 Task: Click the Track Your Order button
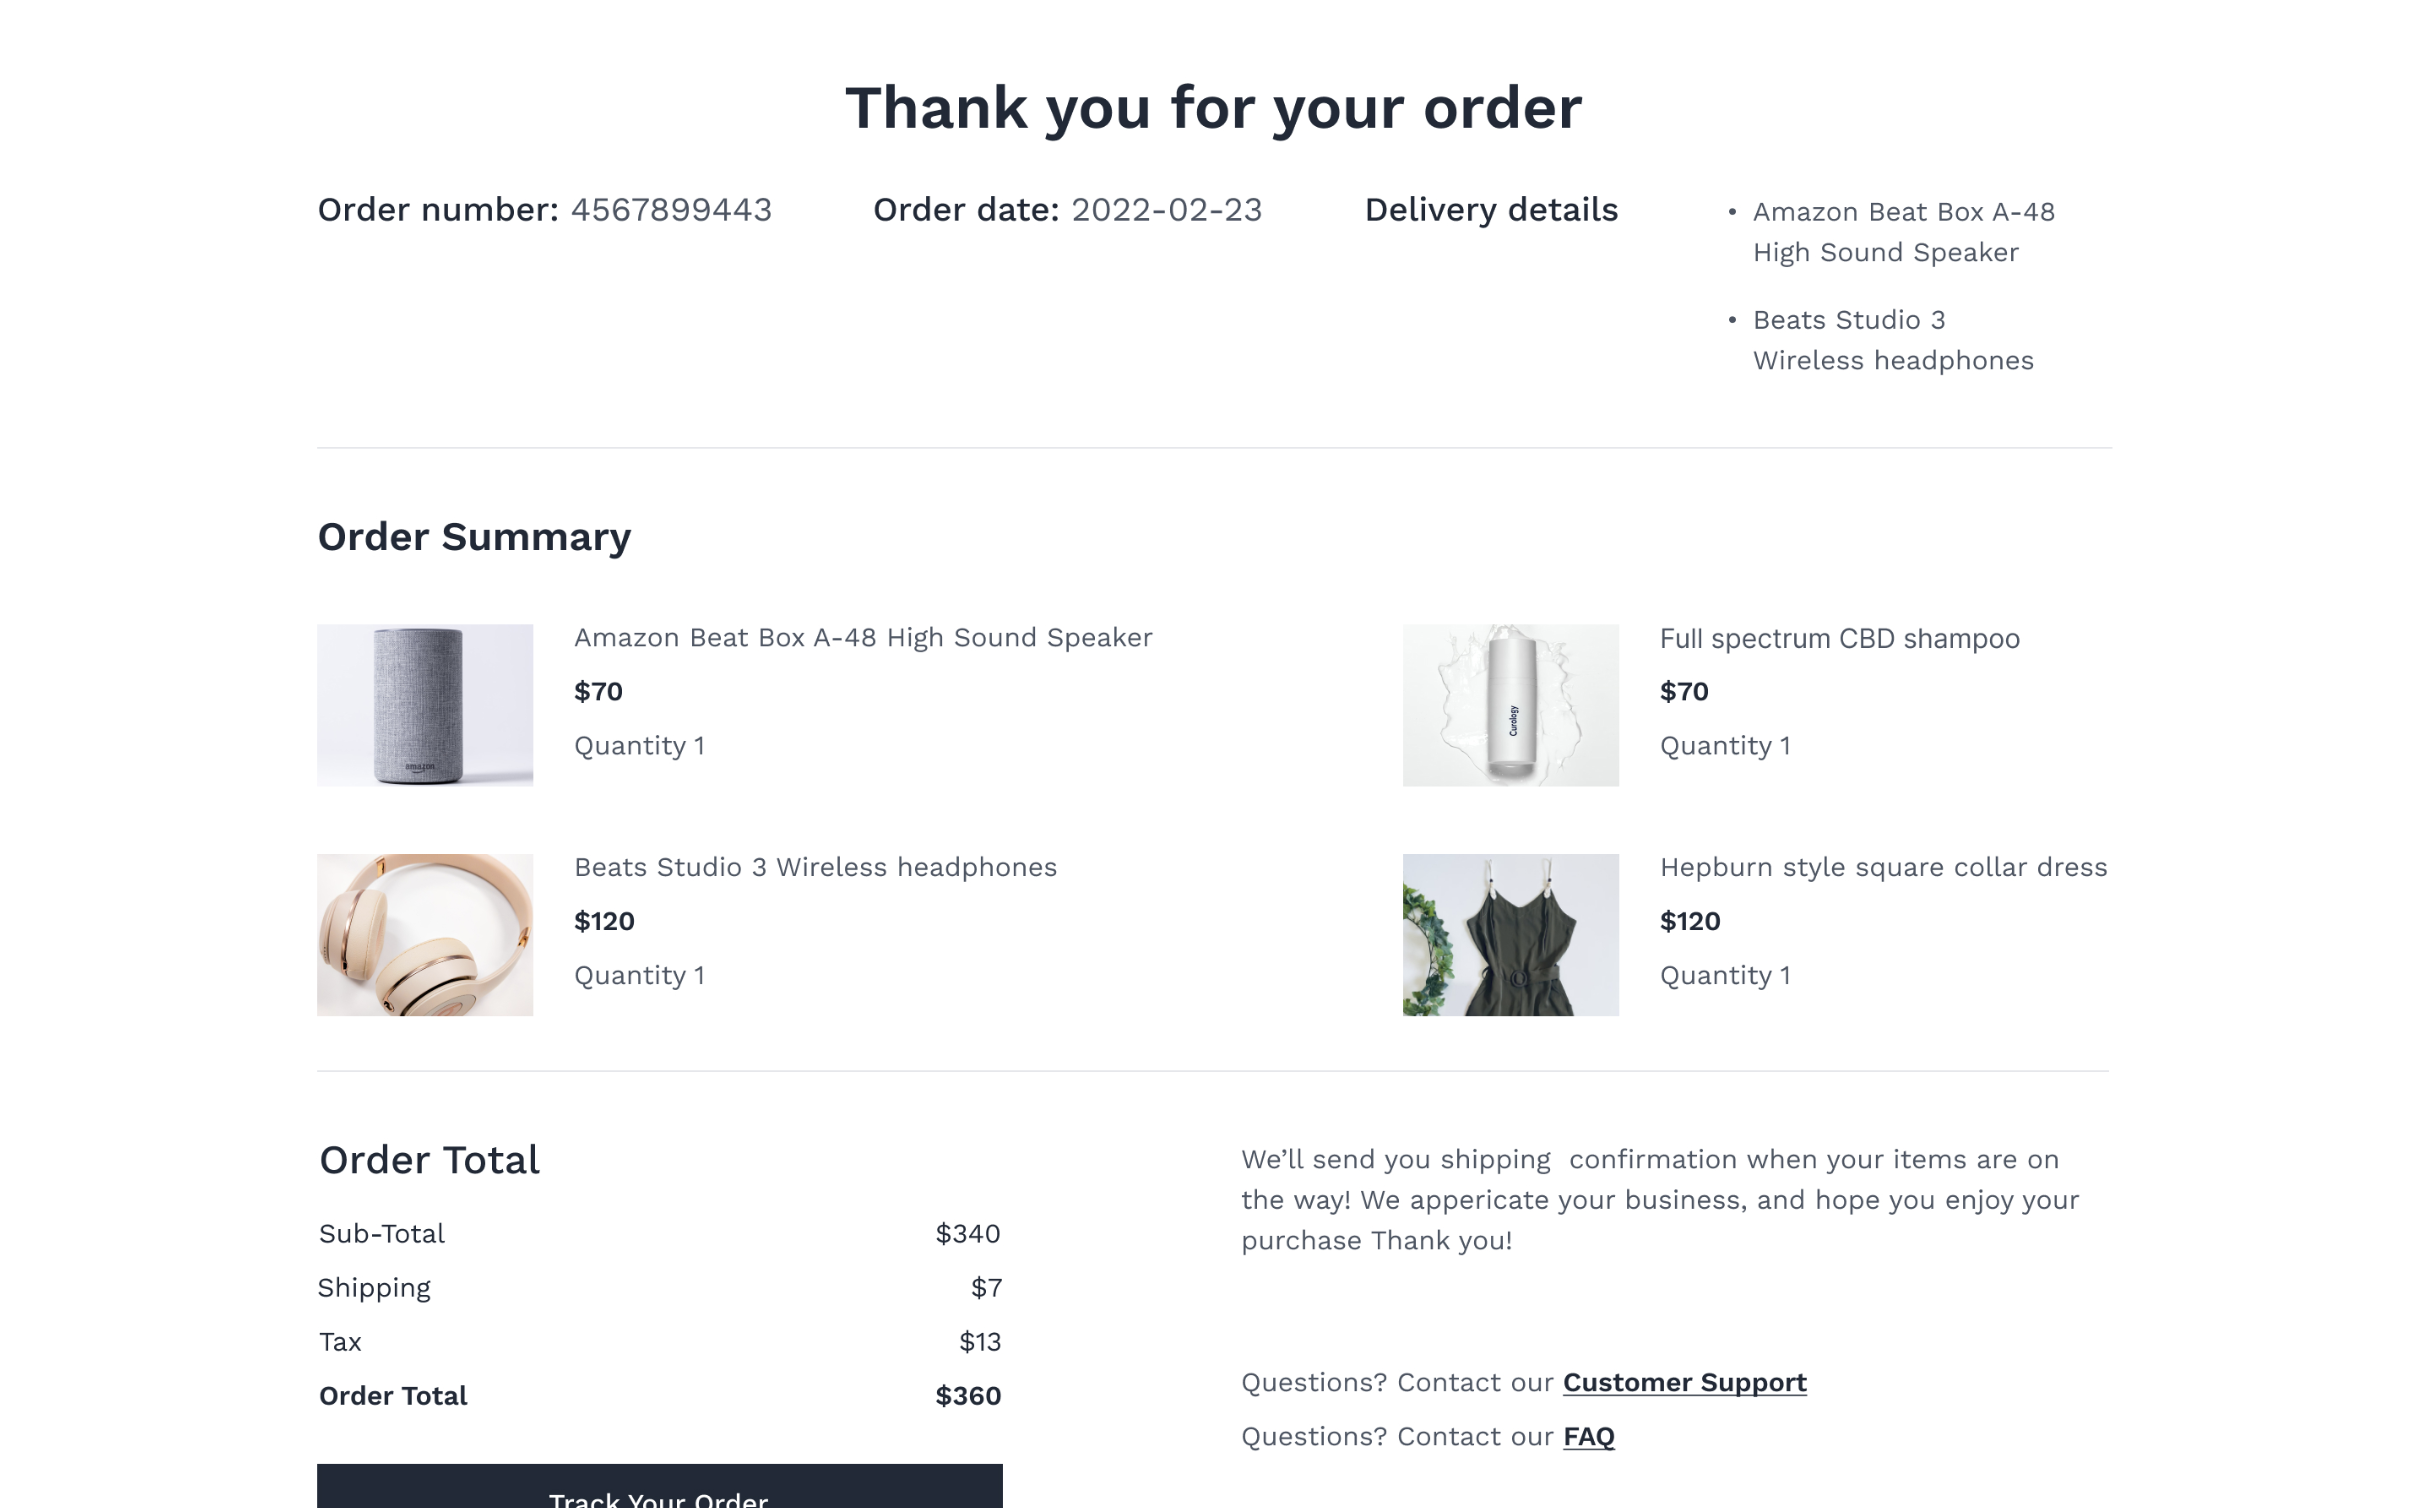pyautogui.click(x=659, y=1490)
